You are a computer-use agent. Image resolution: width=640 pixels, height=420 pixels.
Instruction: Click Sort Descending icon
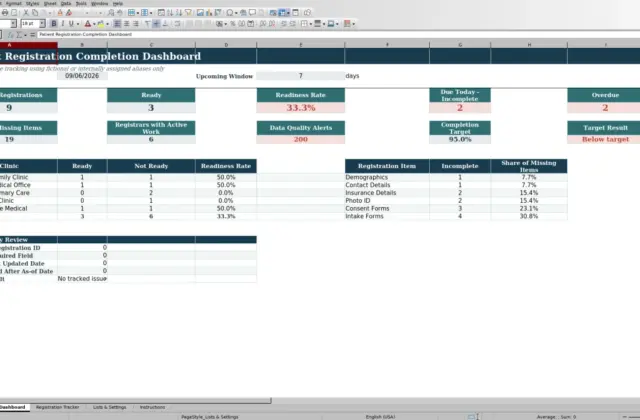pyautogui.click(x=179, y=13)
